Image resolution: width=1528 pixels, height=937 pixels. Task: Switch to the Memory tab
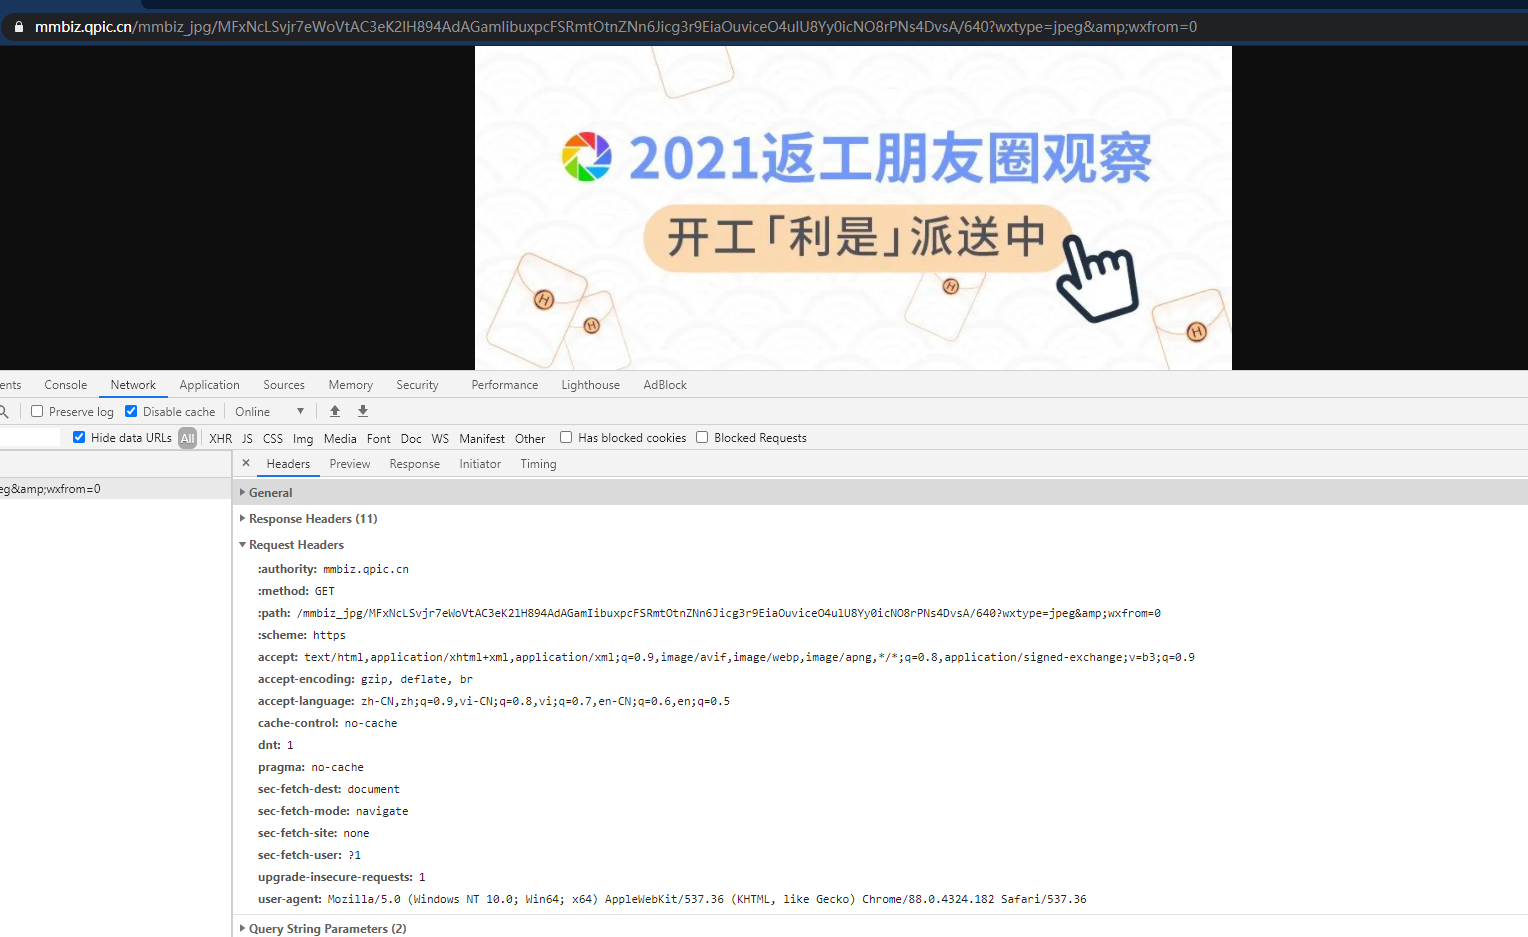(351, 385)
